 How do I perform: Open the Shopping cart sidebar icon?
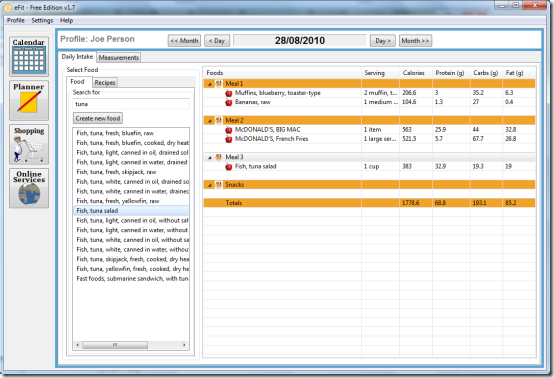tap(29, 144)
